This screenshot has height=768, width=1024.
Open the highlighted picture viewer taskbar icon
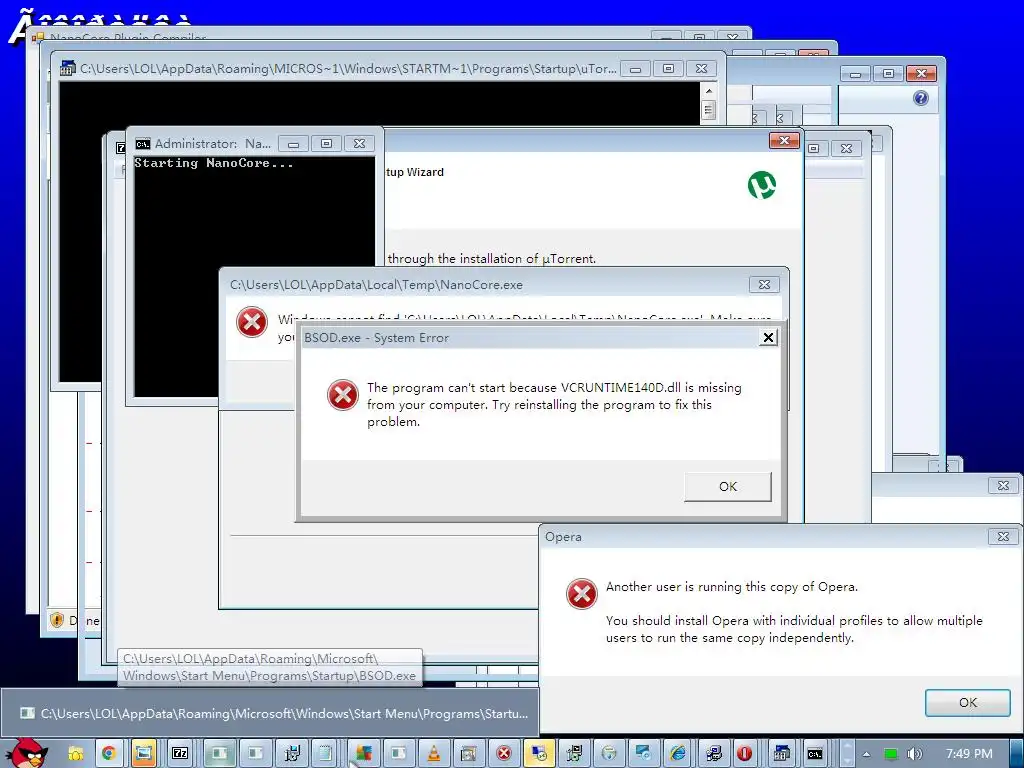click(144, 754)
